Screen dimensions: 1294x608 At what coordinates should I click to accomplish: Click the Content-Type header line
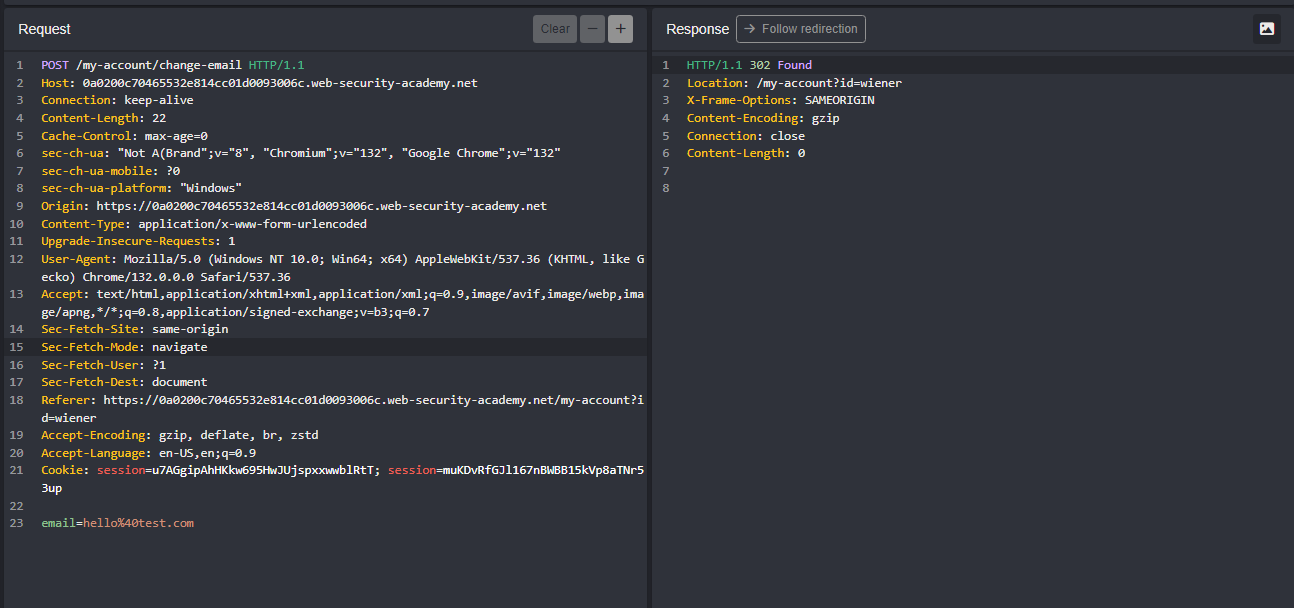[203, 224]
